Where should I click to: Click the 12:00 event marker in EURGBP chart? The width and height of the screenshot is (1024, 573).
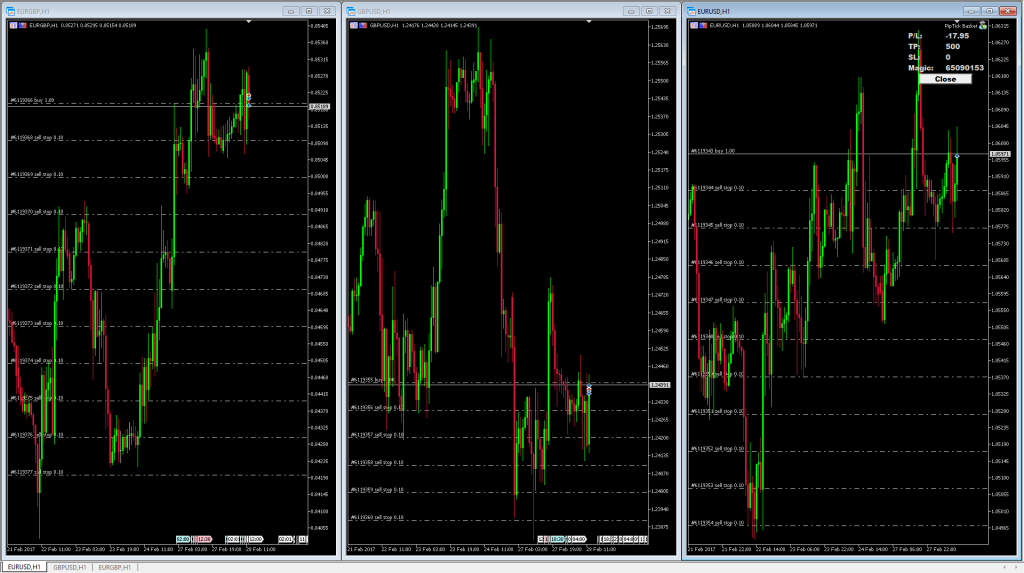(x=255, y=540)
